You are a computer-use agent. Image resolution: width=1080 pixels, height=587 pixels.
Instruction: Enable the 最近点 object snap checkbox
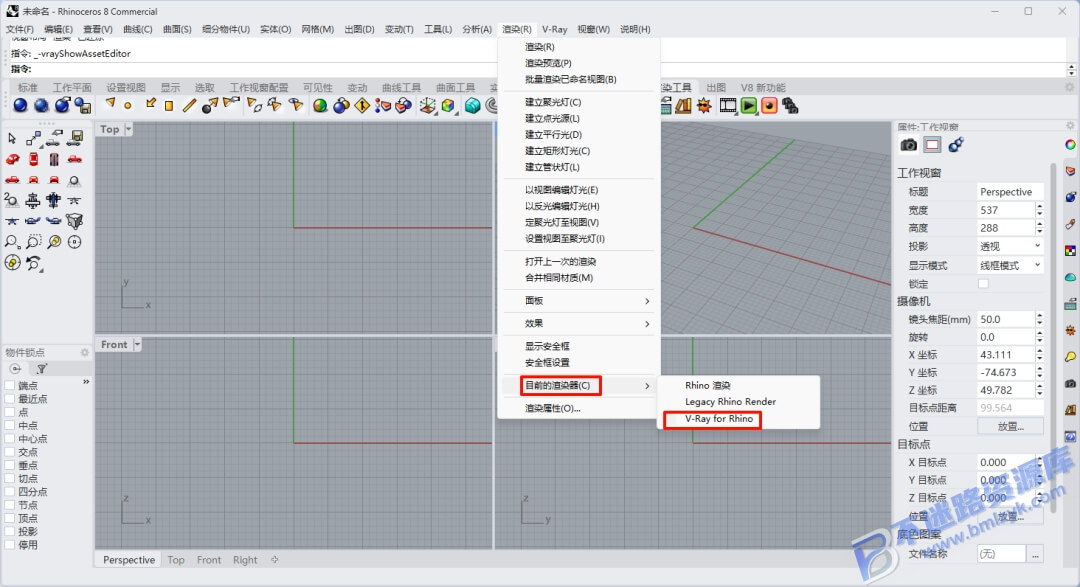(10, 399)
